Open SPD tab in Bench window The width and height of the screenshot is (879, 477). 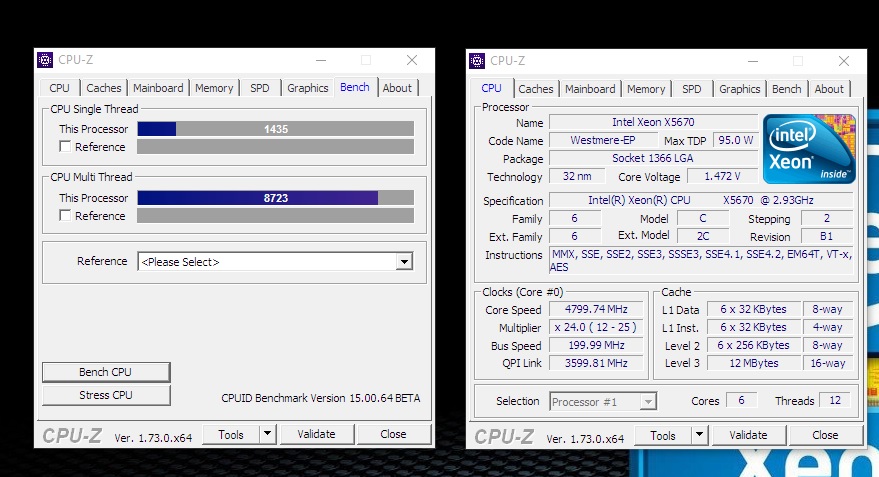tap(260, 88)
